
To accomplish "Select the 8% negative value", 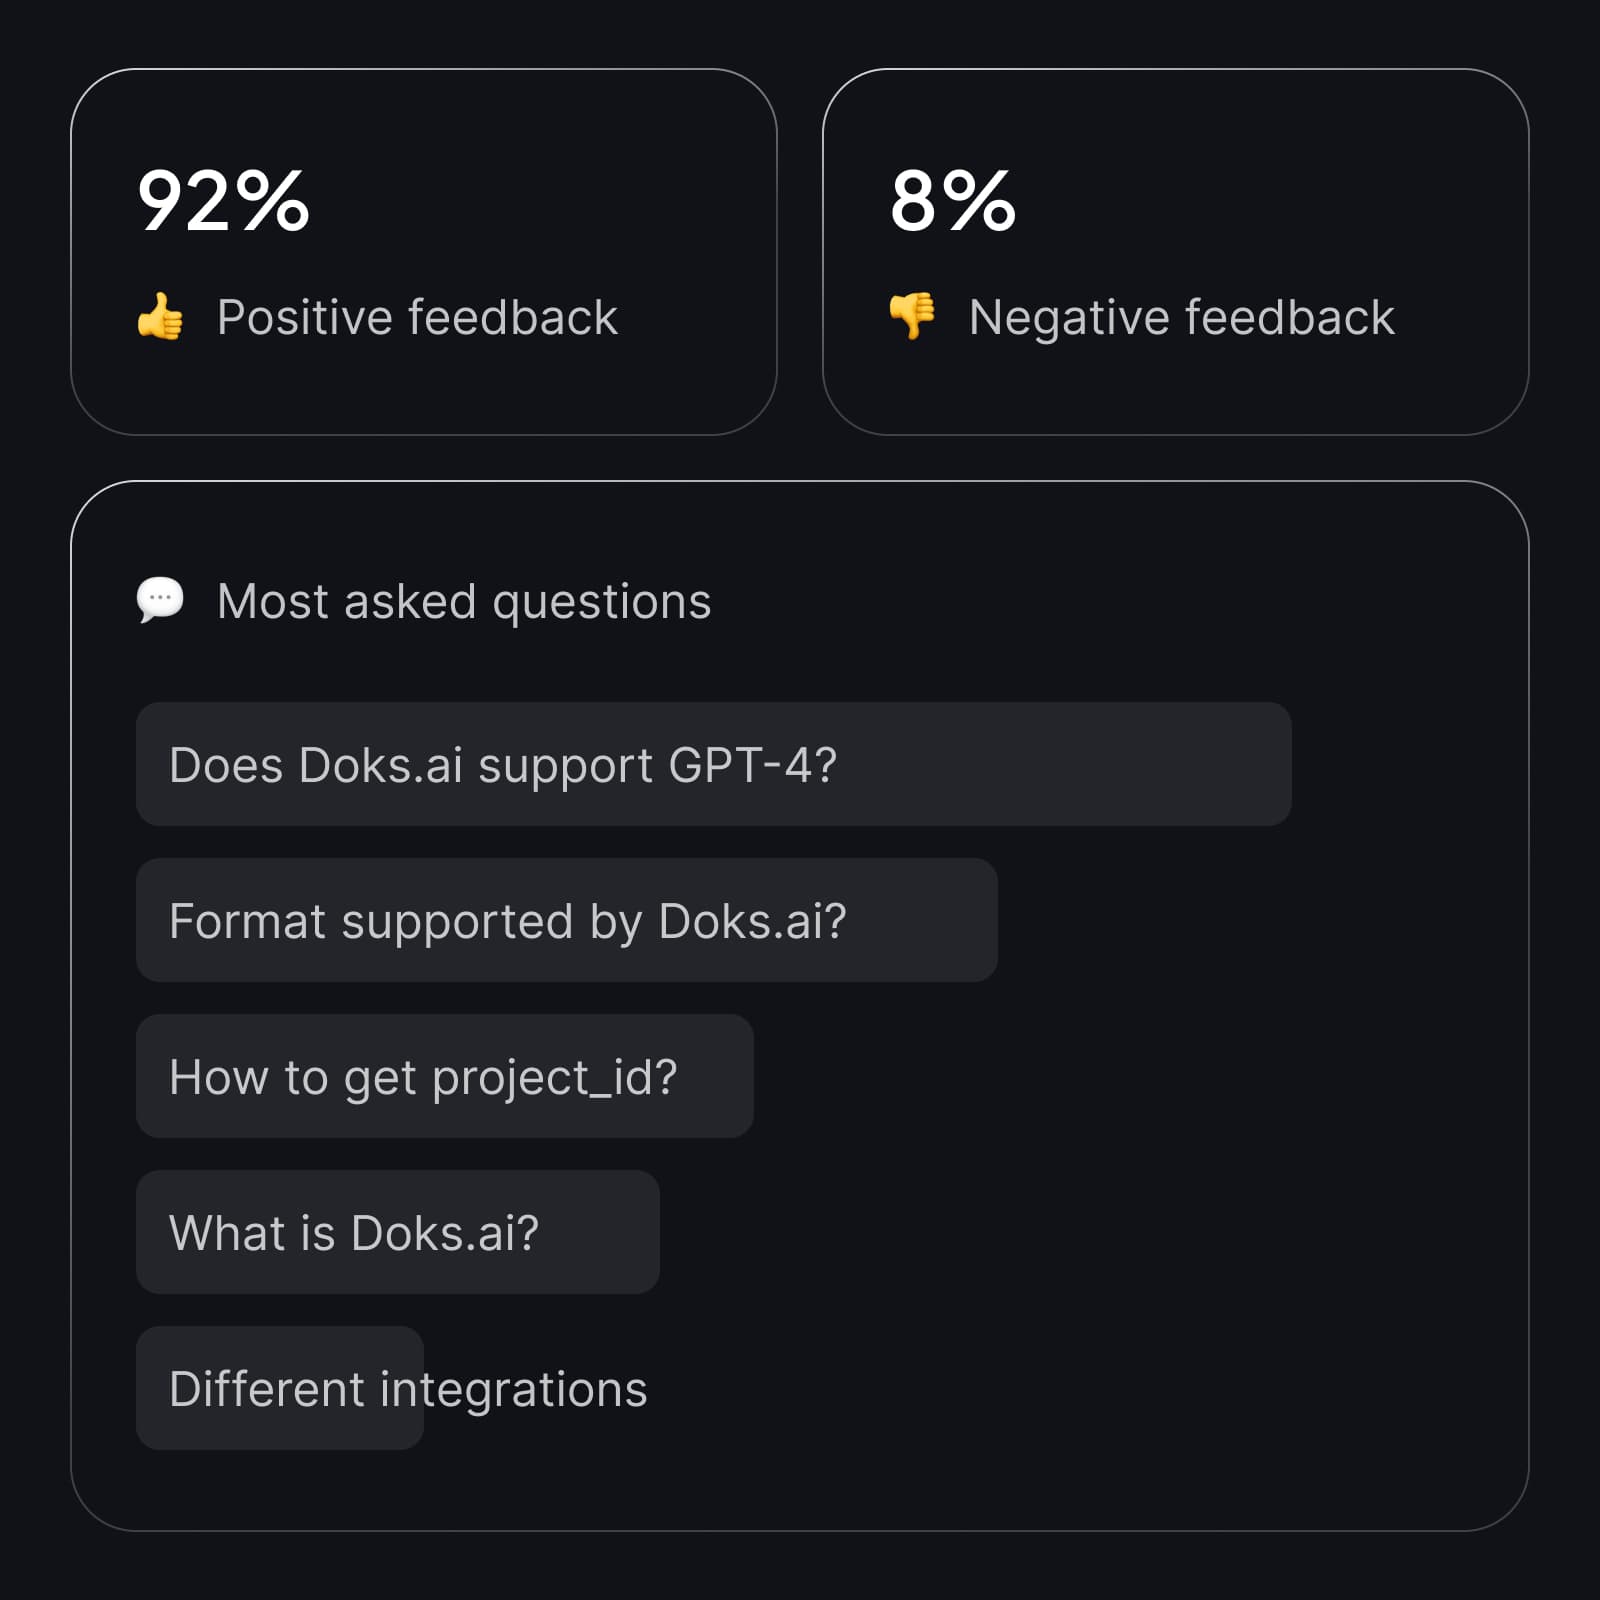I will click(x=953, y=201).
